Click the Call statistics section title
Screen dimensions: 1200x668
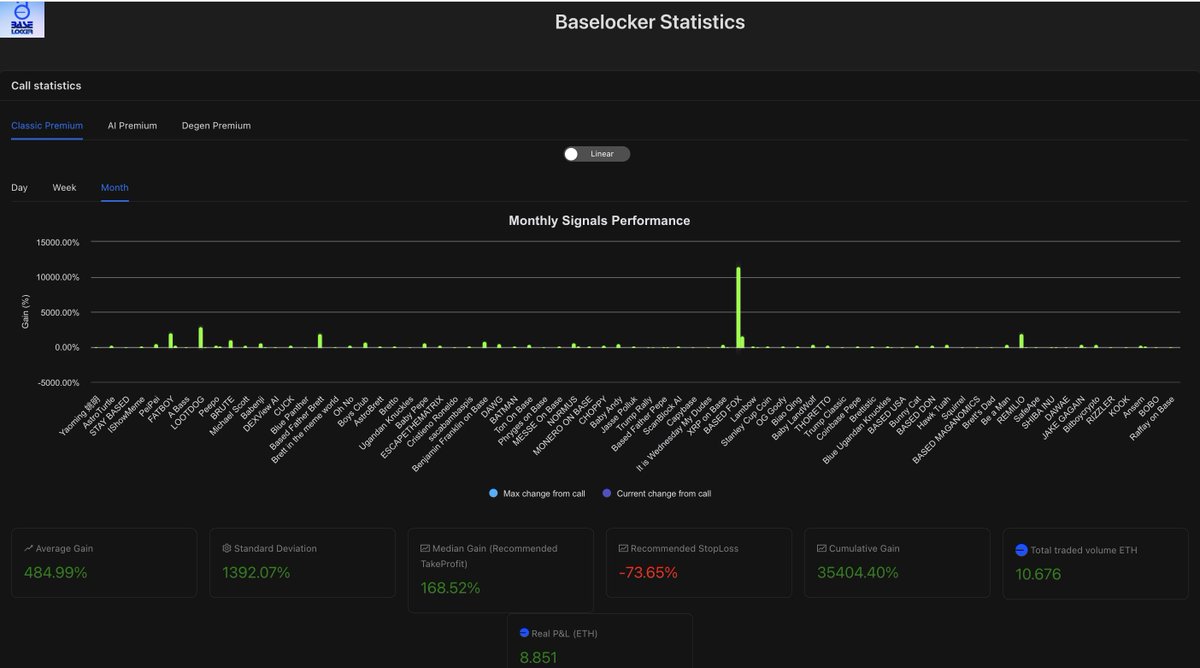click(x=46, y=86)
